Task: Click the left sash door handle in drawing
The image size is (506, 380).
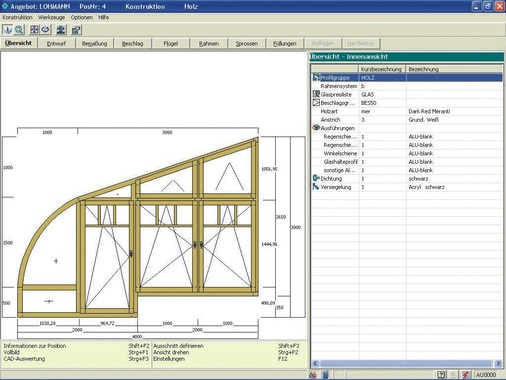Action: (x=131, y=254)
